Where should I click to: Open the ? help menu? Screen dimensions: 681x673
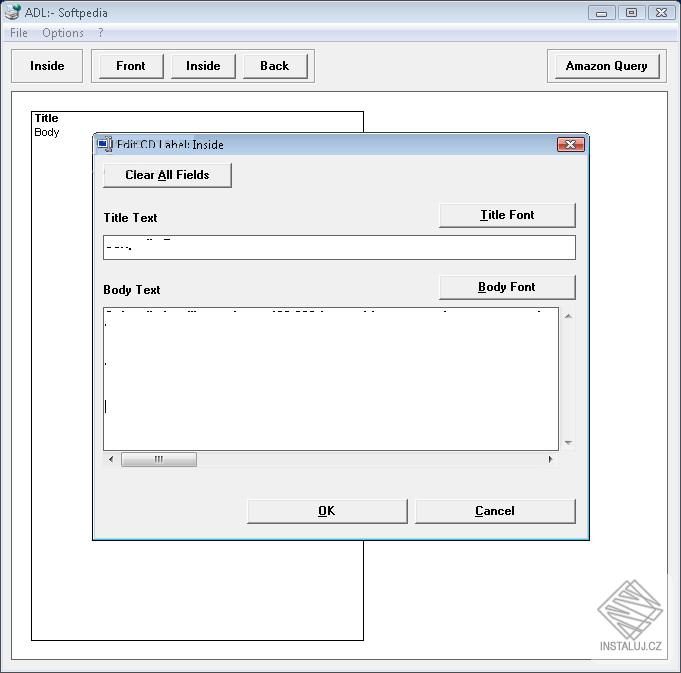pyautogui.click(x=100, y=33)
